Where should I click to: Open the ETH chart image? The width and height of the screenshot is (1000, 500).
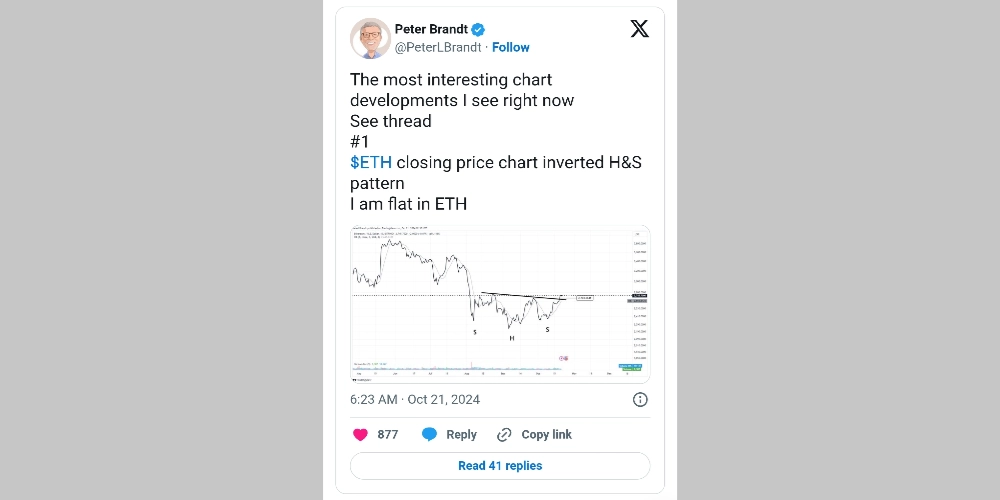click(x=500, y=304)
